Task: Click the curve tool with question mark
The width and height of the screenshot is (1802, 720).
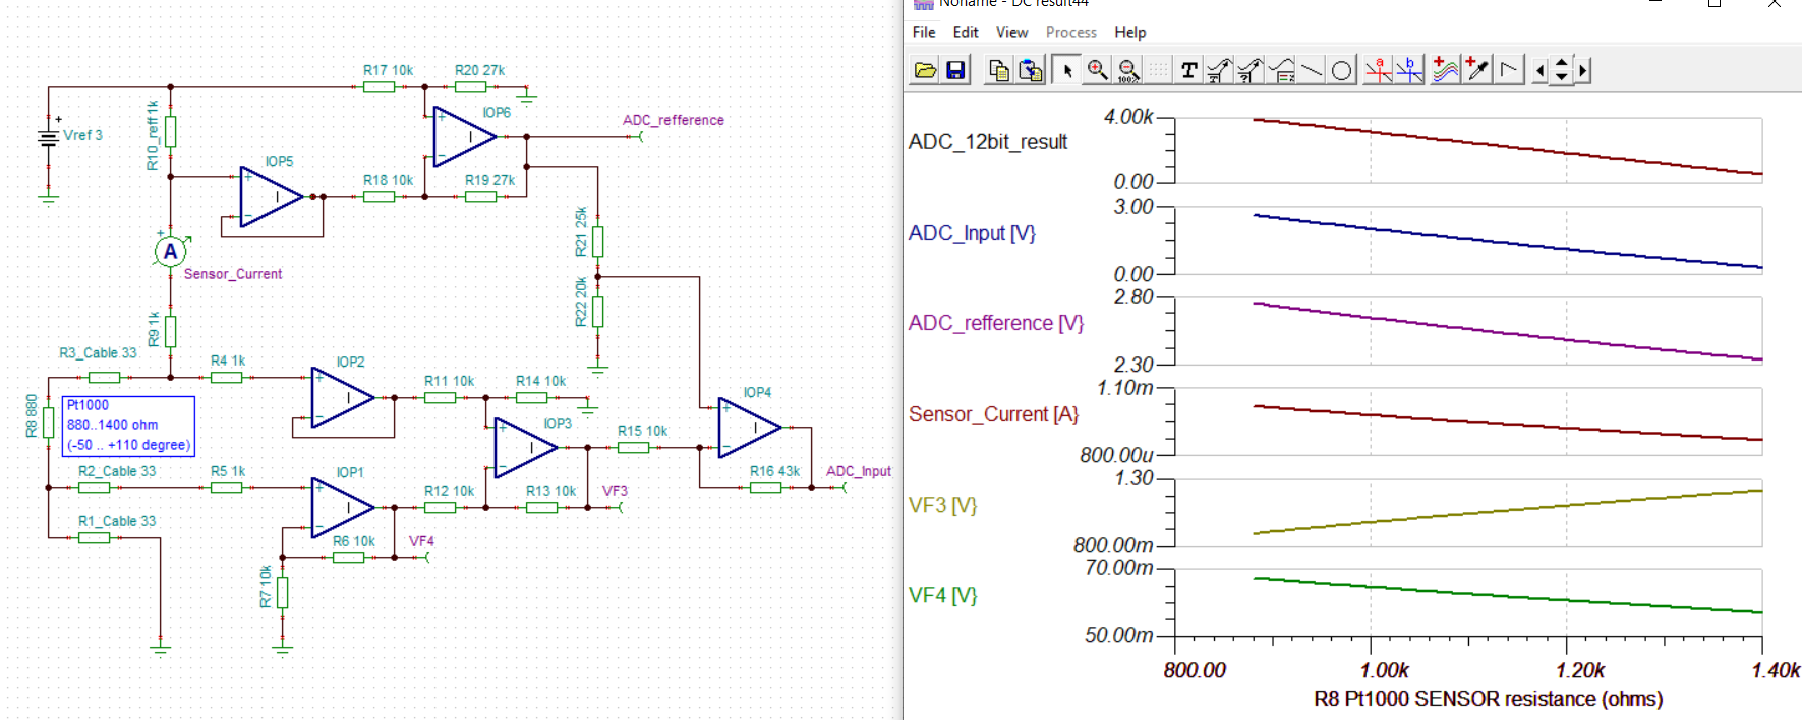Action: click(x=1250, y=70)
